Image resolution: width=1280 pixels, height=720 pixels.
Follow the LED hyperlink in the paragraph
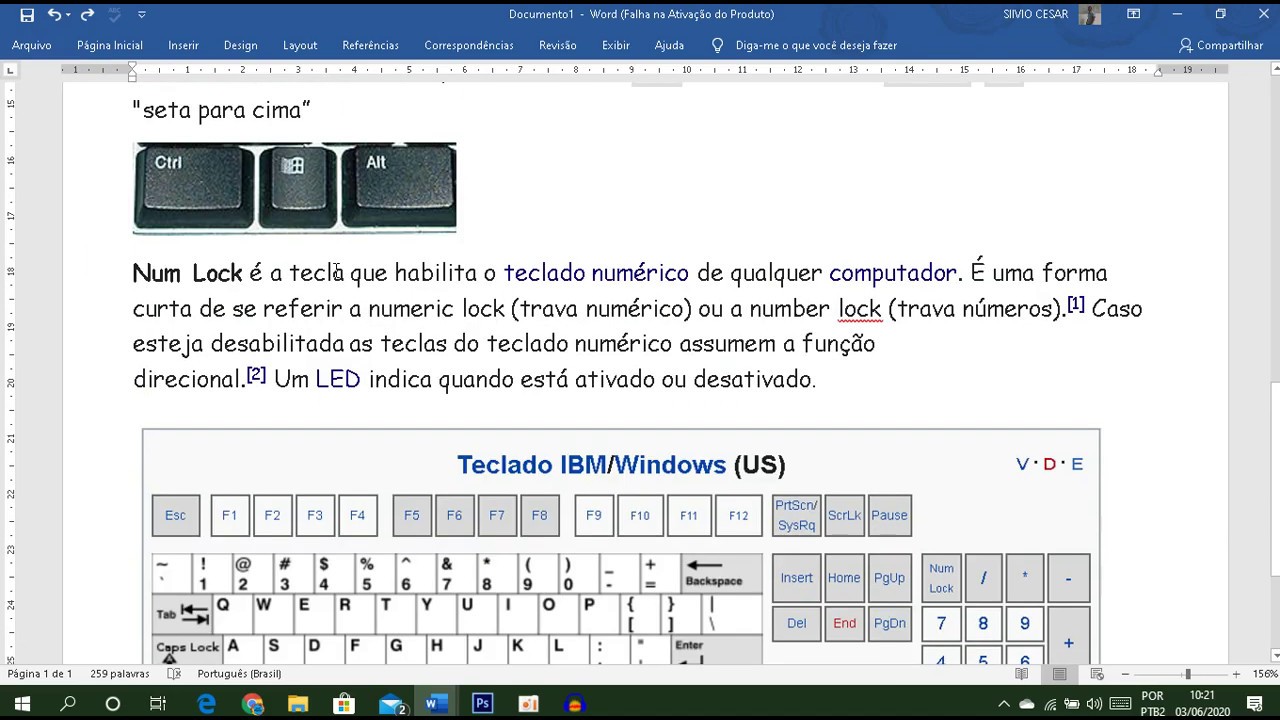tap(338, 379)
